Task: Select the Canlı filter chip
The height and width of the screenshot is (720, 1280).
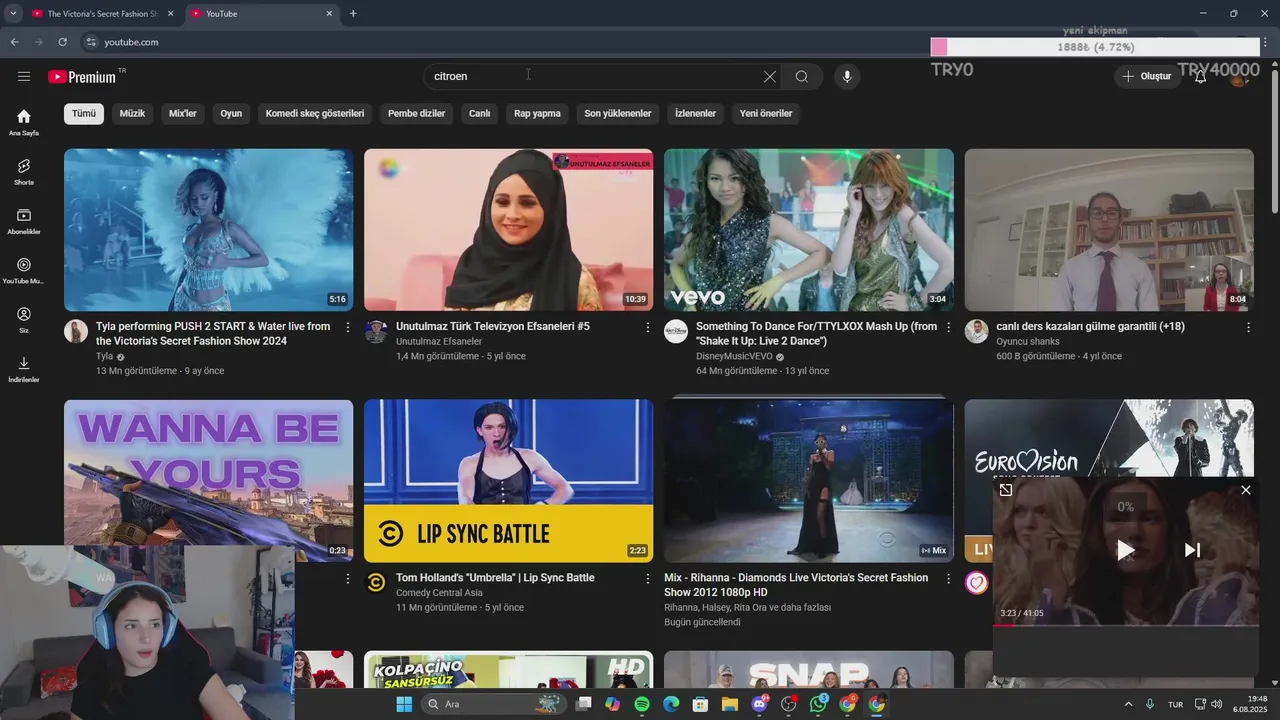Action: point(480,113)
